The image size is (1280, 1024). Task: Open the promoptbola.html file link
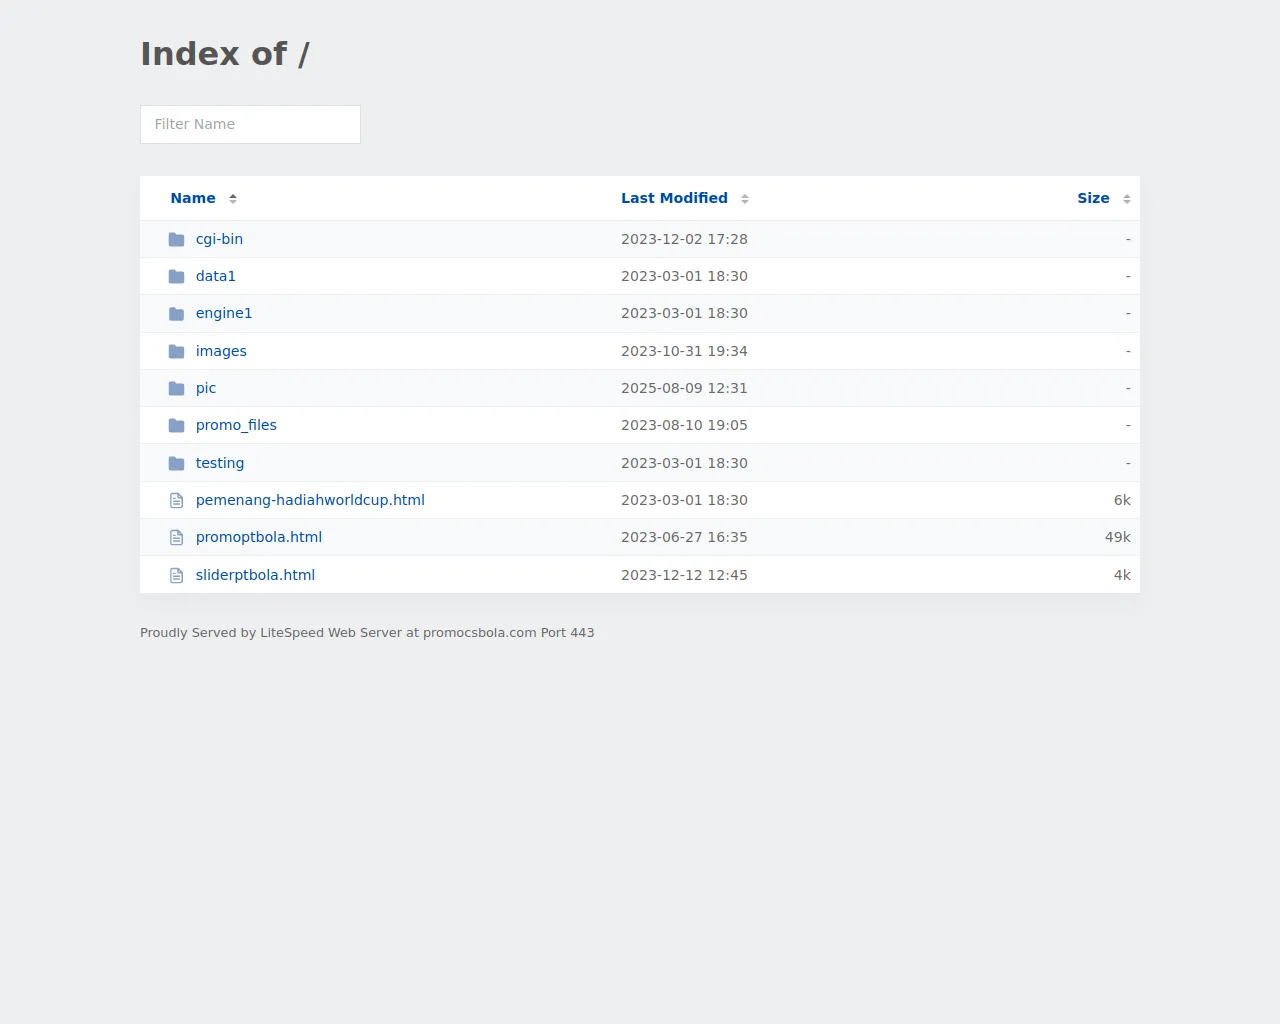click(259, 537)
